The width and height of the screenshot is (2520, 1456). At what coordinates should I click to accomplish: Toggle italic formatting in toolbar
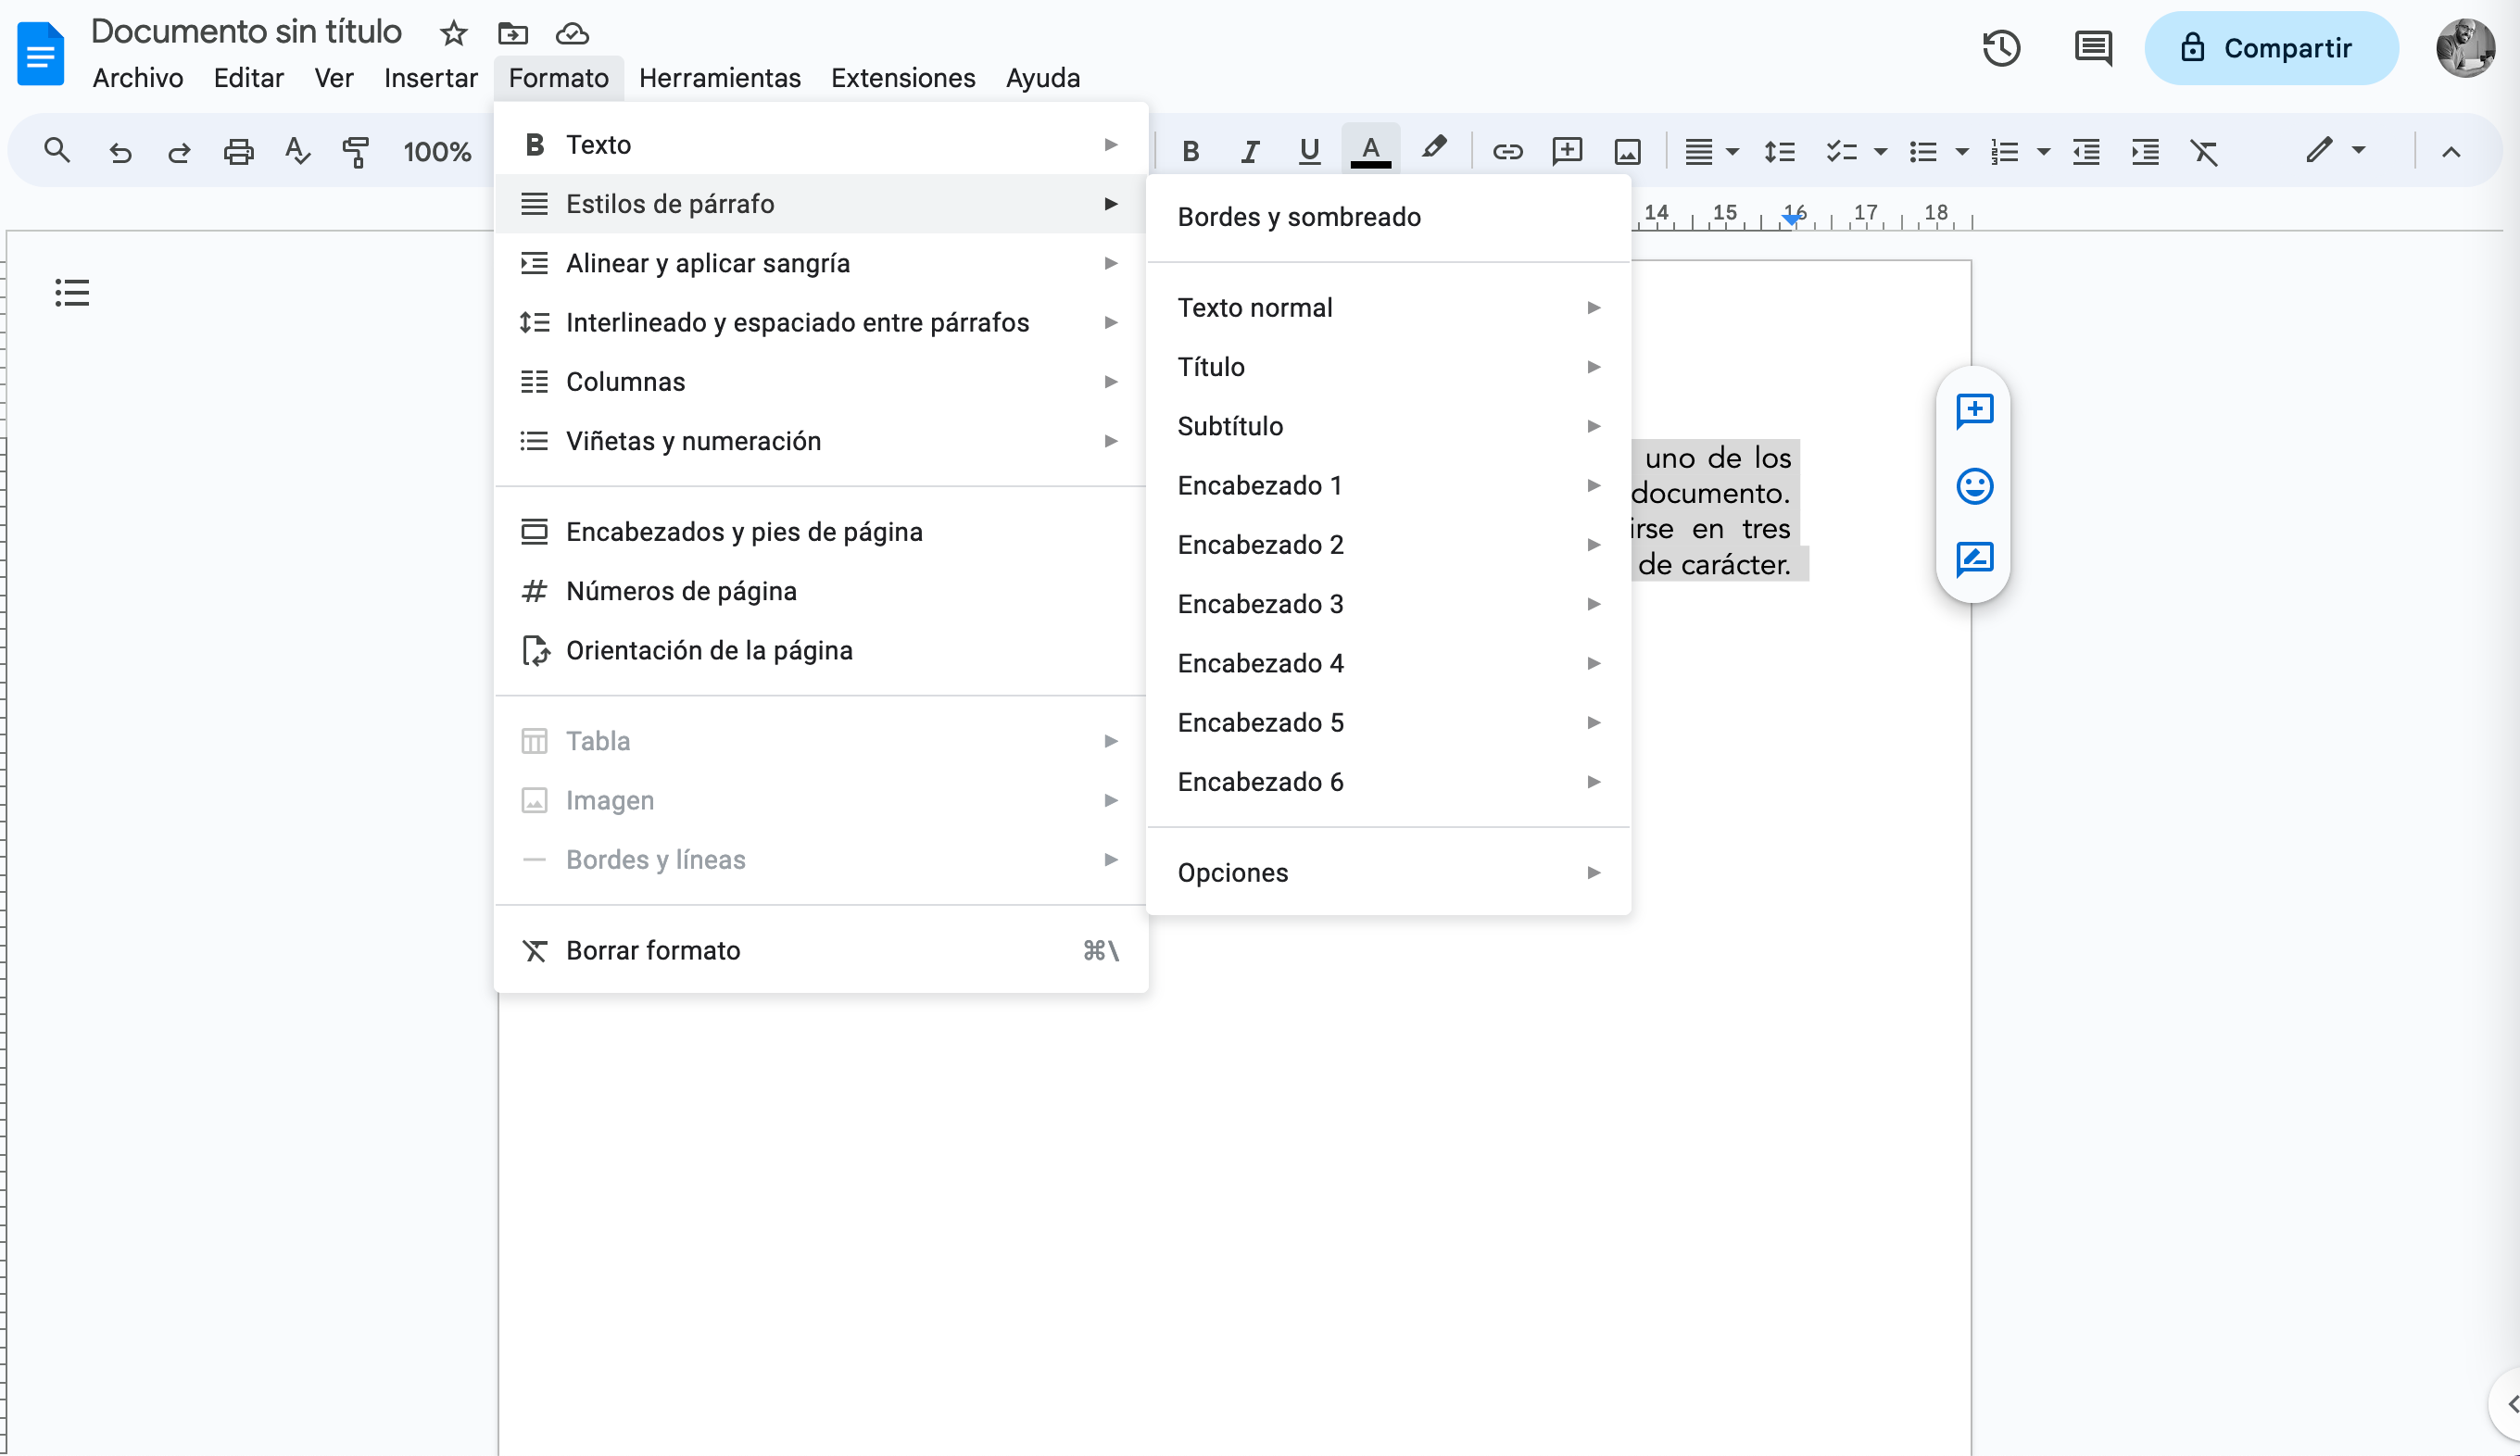pyautogui.click(x=1249, y=152)
